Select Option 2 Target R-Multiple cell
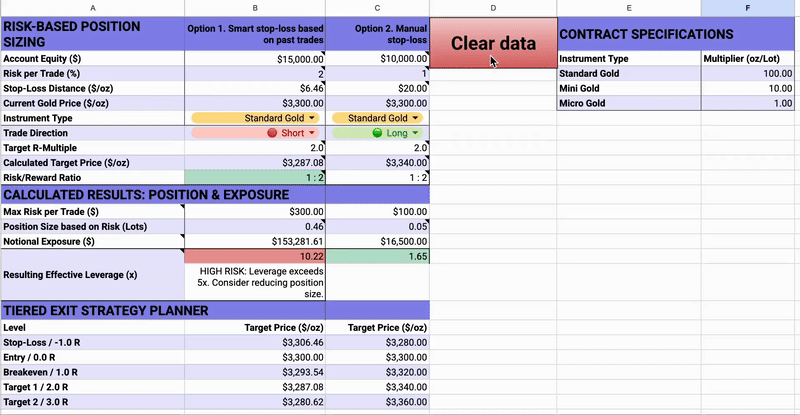 [377, 148]
